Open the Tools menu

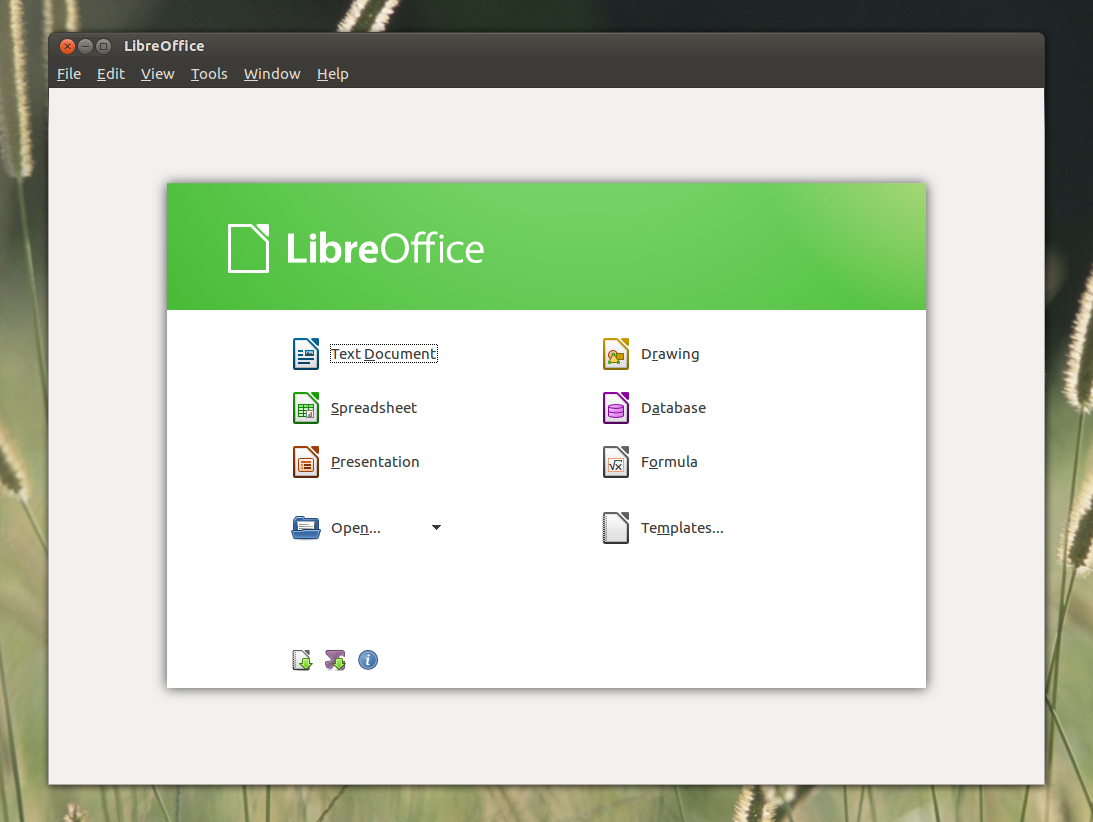pyautogui.click(x=209, y=73)
